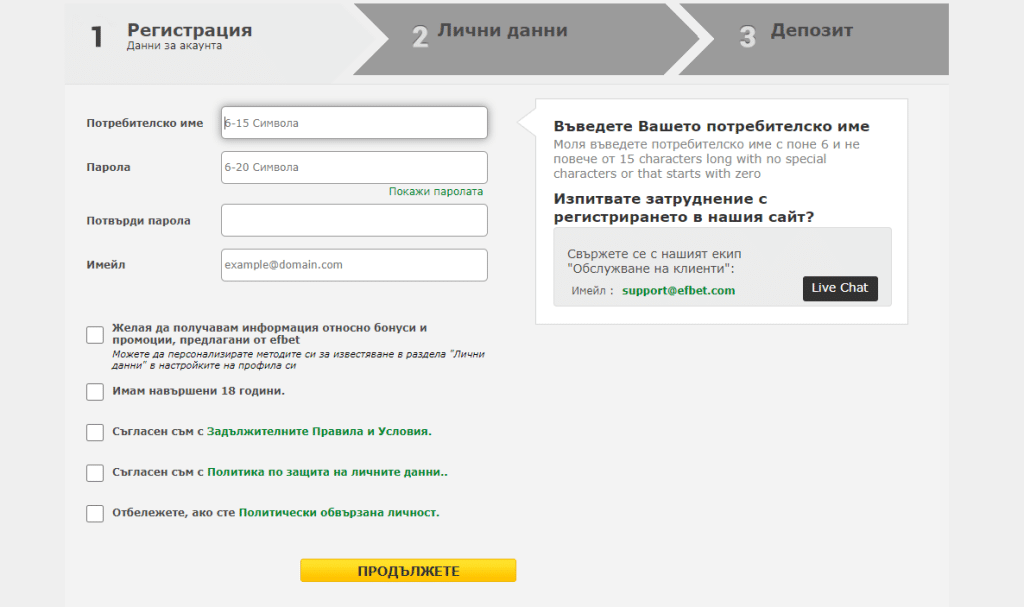This screenshot has width=1024, height=607.
Task: Toggle the Политически обвързана личност checkbox
Action: click(x=95, y=513)
